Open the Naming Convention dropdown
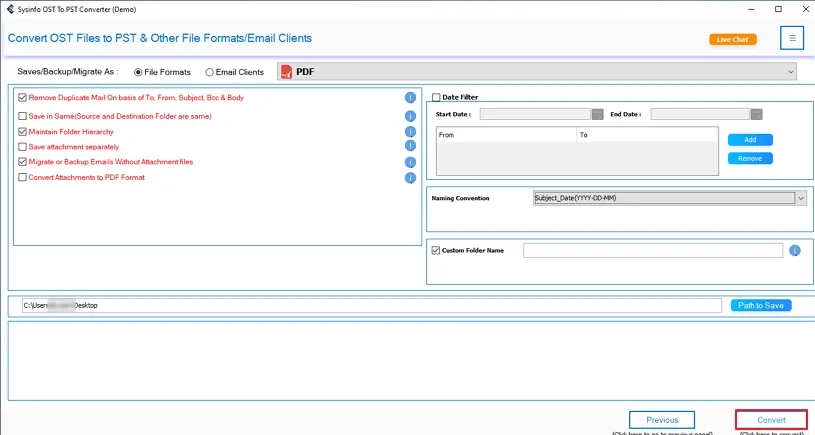This screenshot has height=435, width=815. pyautogui.click(x=801, y=198)
